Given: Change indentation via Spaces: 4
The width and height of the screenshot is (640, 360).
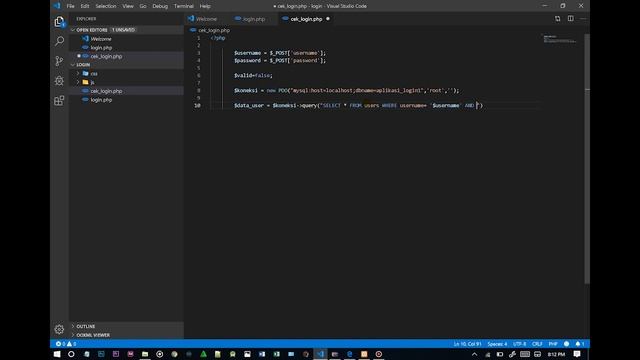Looking at the screenshot, I should click(497, 344).
